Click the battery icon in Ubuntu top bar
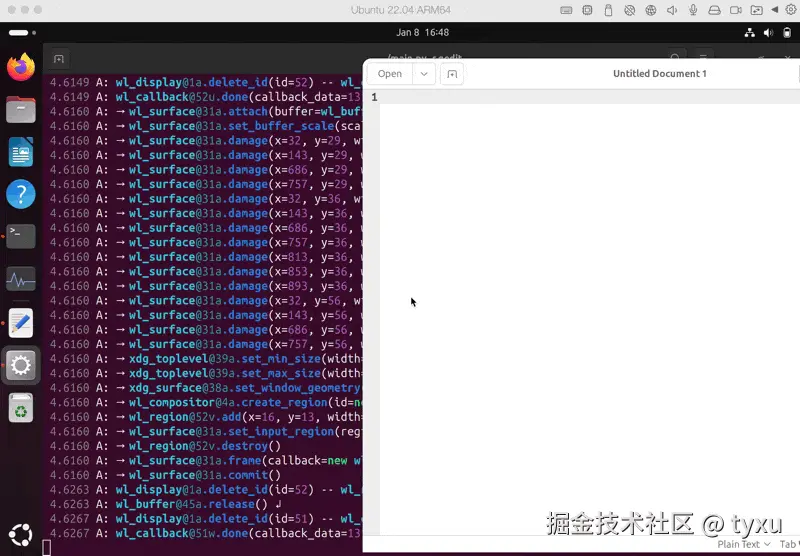800x556 pixels. pos(787,33)
